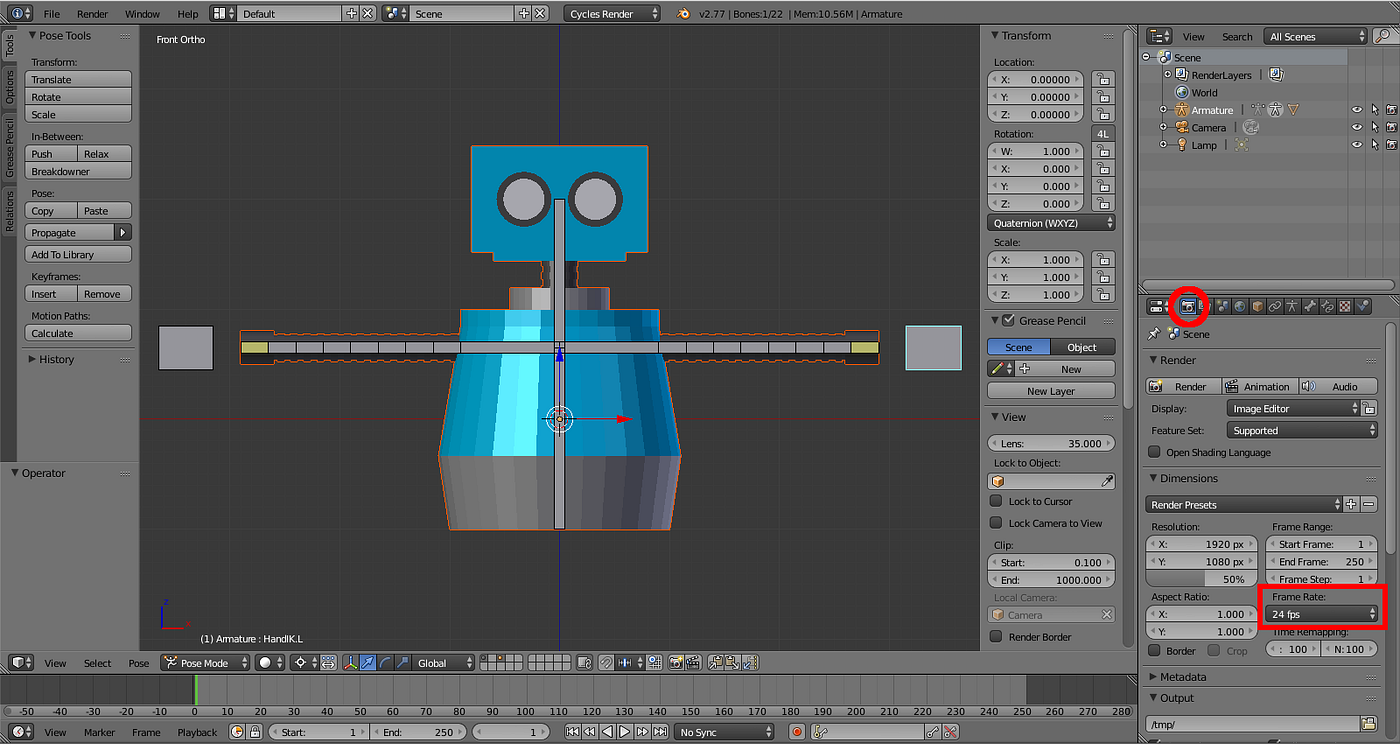Enable the Open Shading Language checkbox
The image size is (1400, 744).
pos(1154,452)
